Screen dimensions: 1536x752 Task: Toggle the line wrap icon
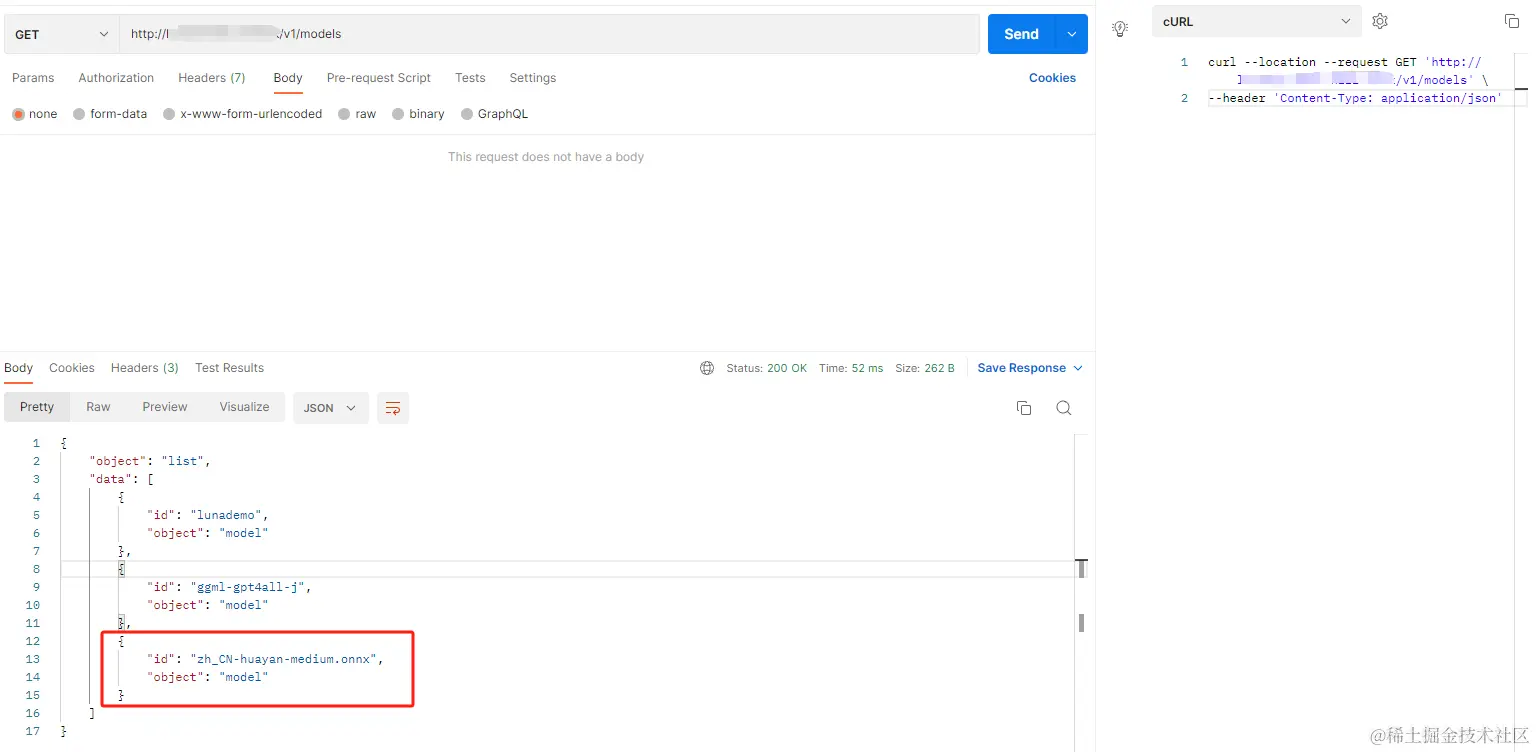[x=393, y=408]
